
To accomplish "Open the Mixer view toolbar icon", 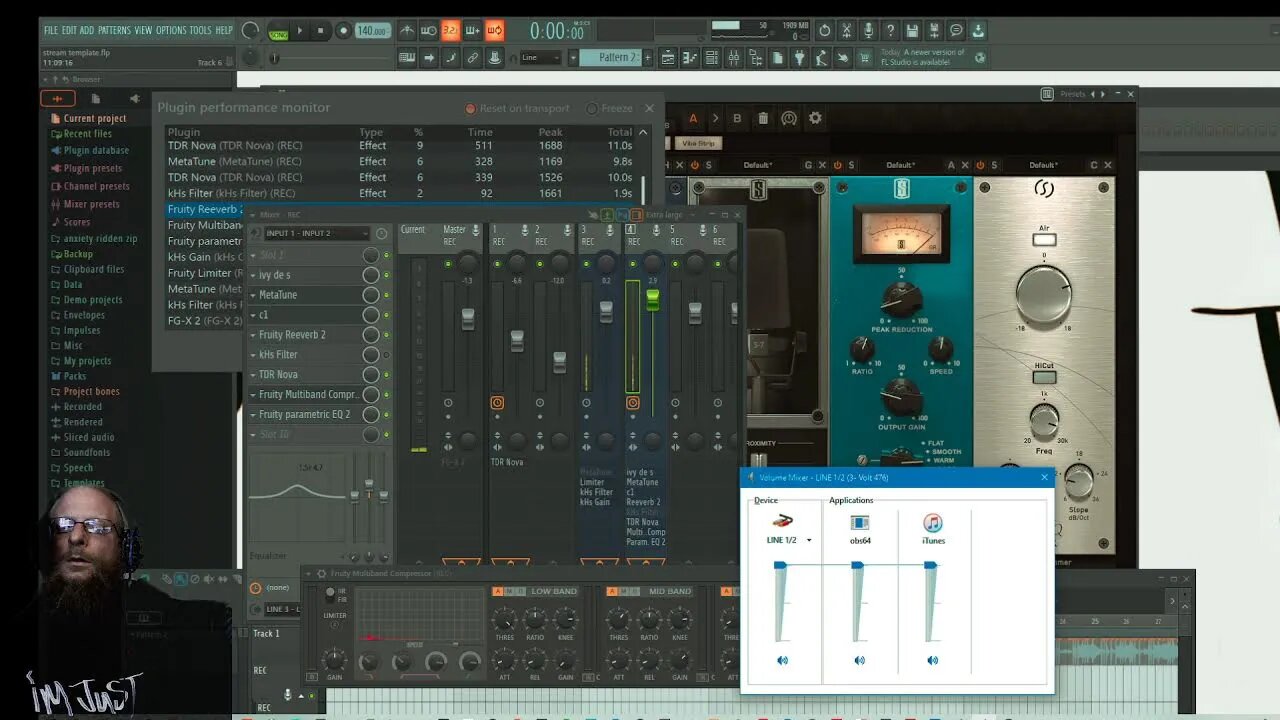I will click(734, 58).
